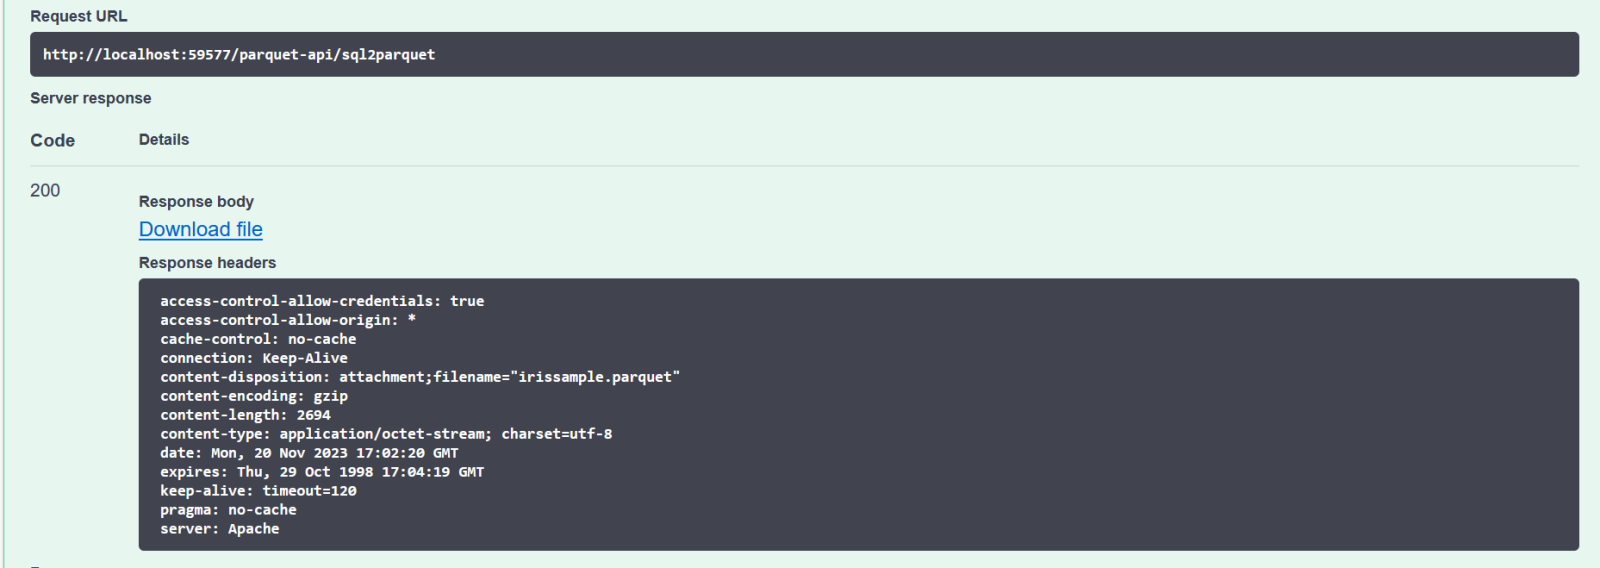Click the content-length: 2694 line

[245, 415]
